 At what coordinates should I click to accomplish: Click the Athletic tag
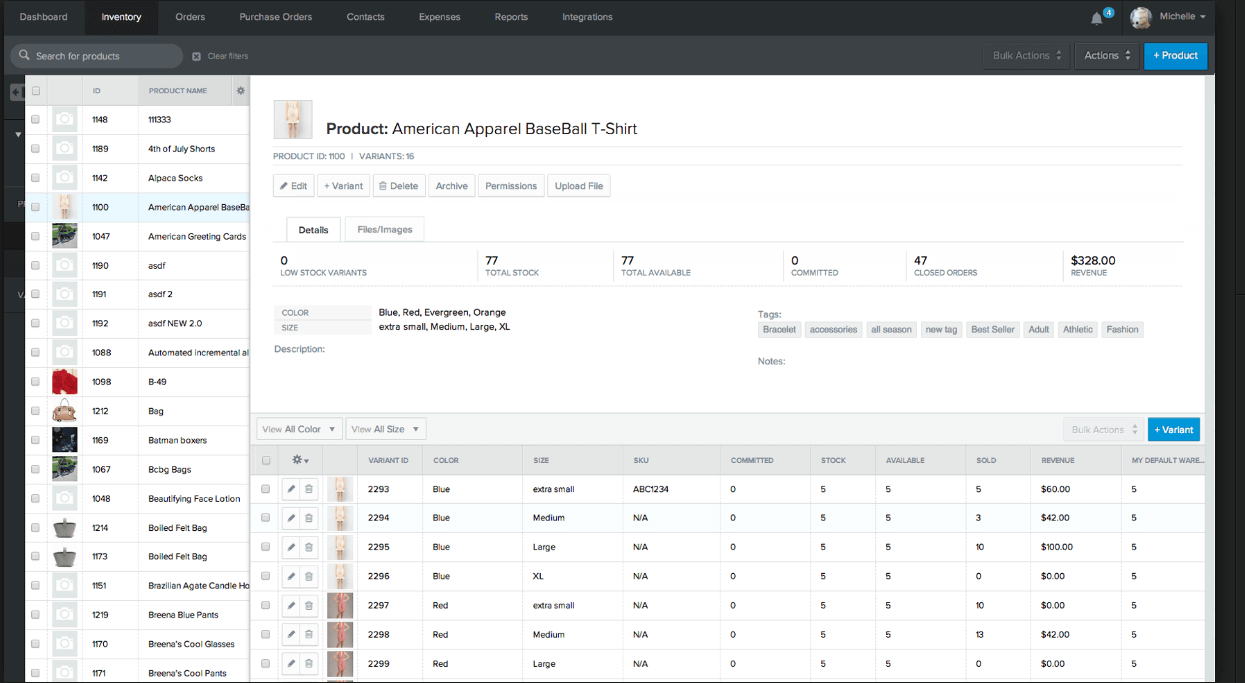click(x=1078, y=329)
